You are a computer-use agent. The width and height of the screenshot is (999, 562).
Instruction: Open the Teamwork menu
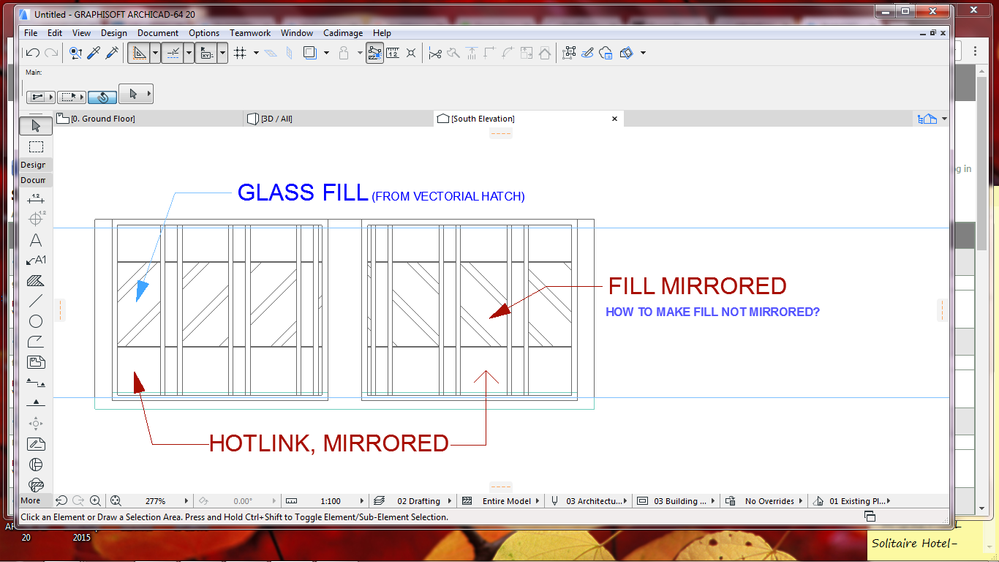(250, 33)
